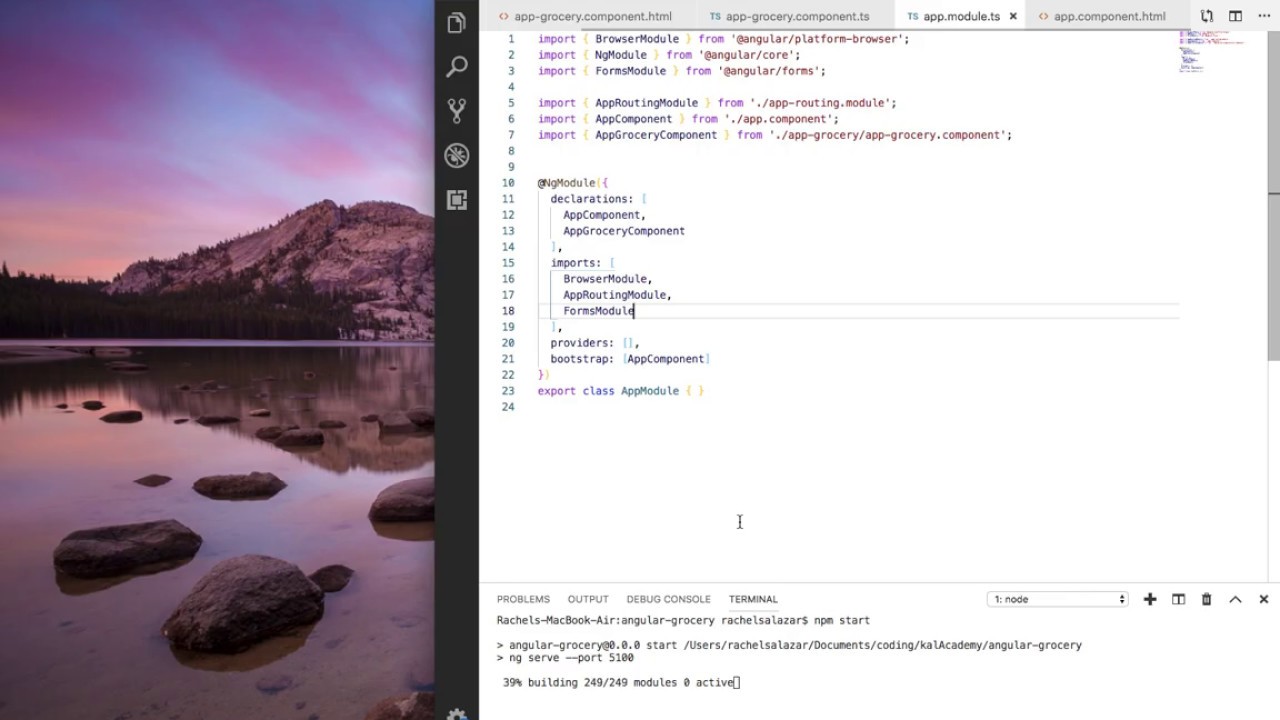This screenshot has height=720, width=1280.
Task: Switch to app.component.html tab
Action: point(1102,16)
